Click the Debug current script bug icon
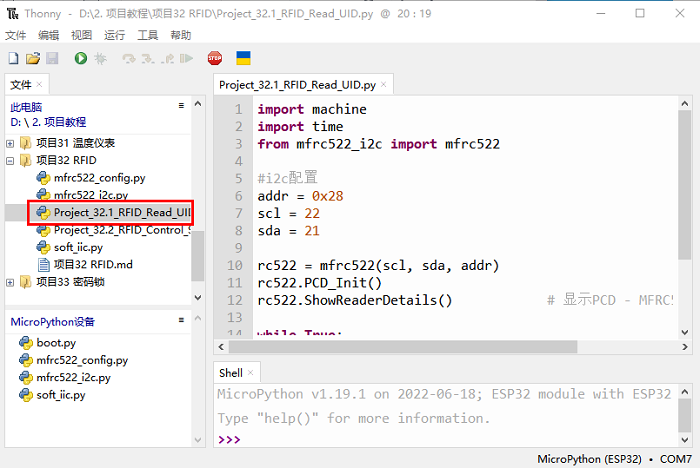This screenshot has width=700, height=468. coord(100,60)
